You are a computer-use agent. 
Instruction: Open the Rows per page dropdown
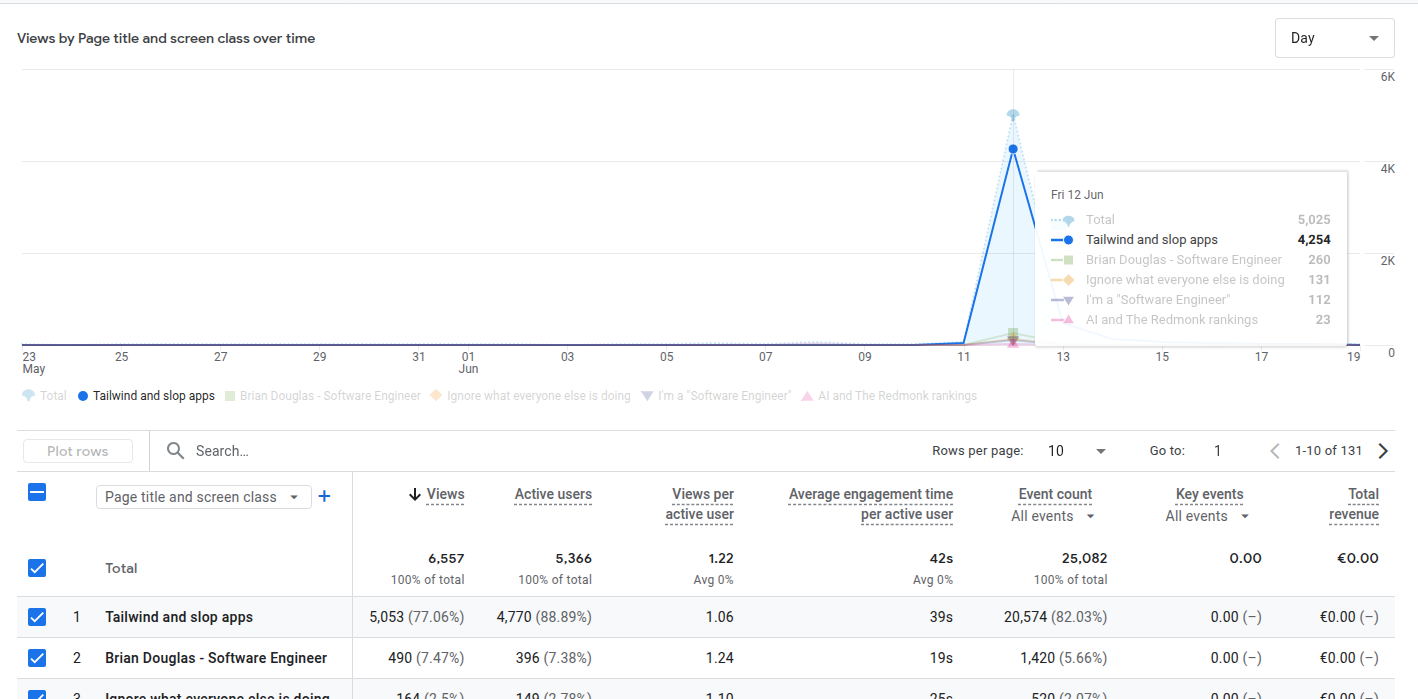coord(1076,451)
